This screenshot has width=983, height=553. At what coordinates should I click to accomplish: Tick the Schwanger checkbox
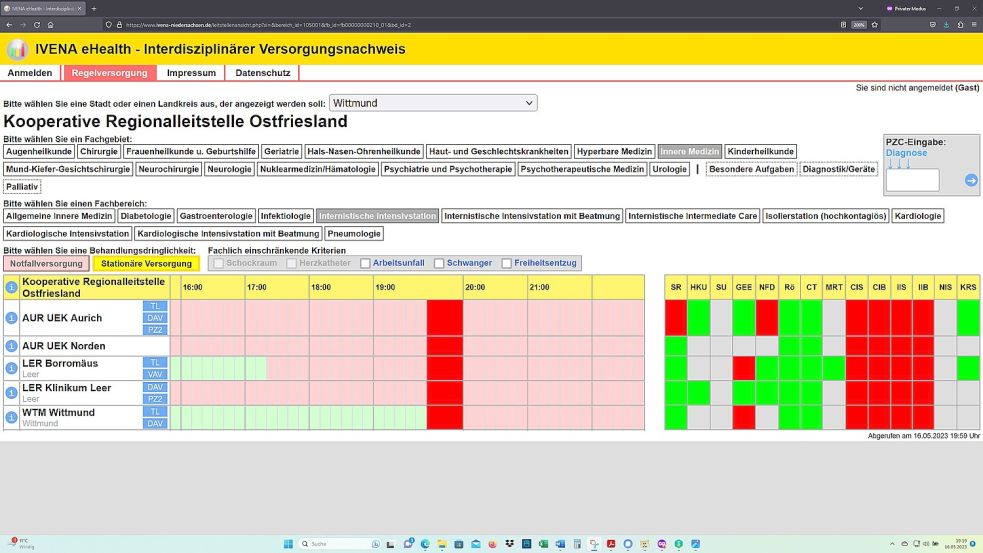(439, 263)
